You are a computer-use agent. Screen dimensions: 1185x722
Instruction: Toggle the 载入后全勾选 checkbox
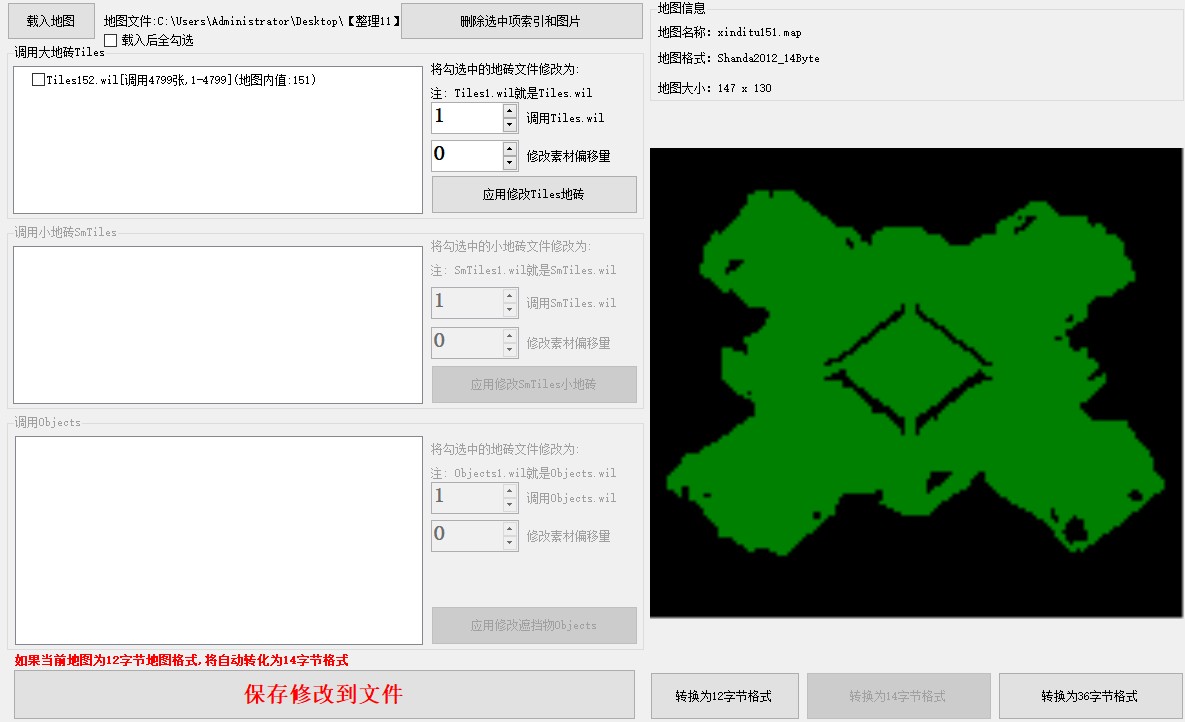click(x=111, y=41)
